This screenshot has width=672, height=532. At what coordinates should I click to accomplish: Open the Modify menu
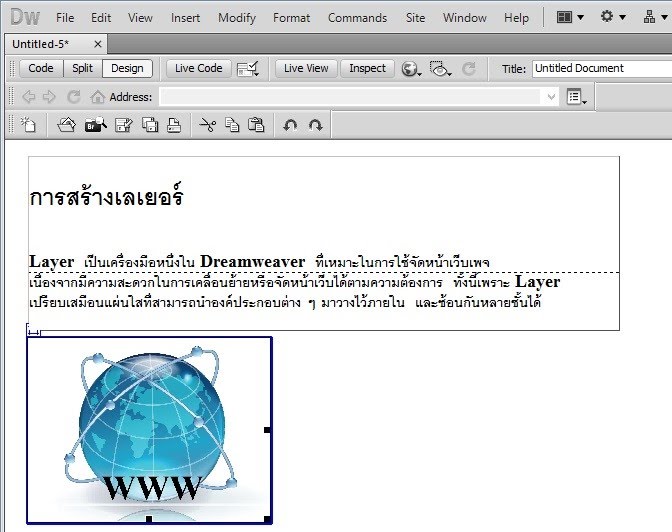click(x=237, y=18)
